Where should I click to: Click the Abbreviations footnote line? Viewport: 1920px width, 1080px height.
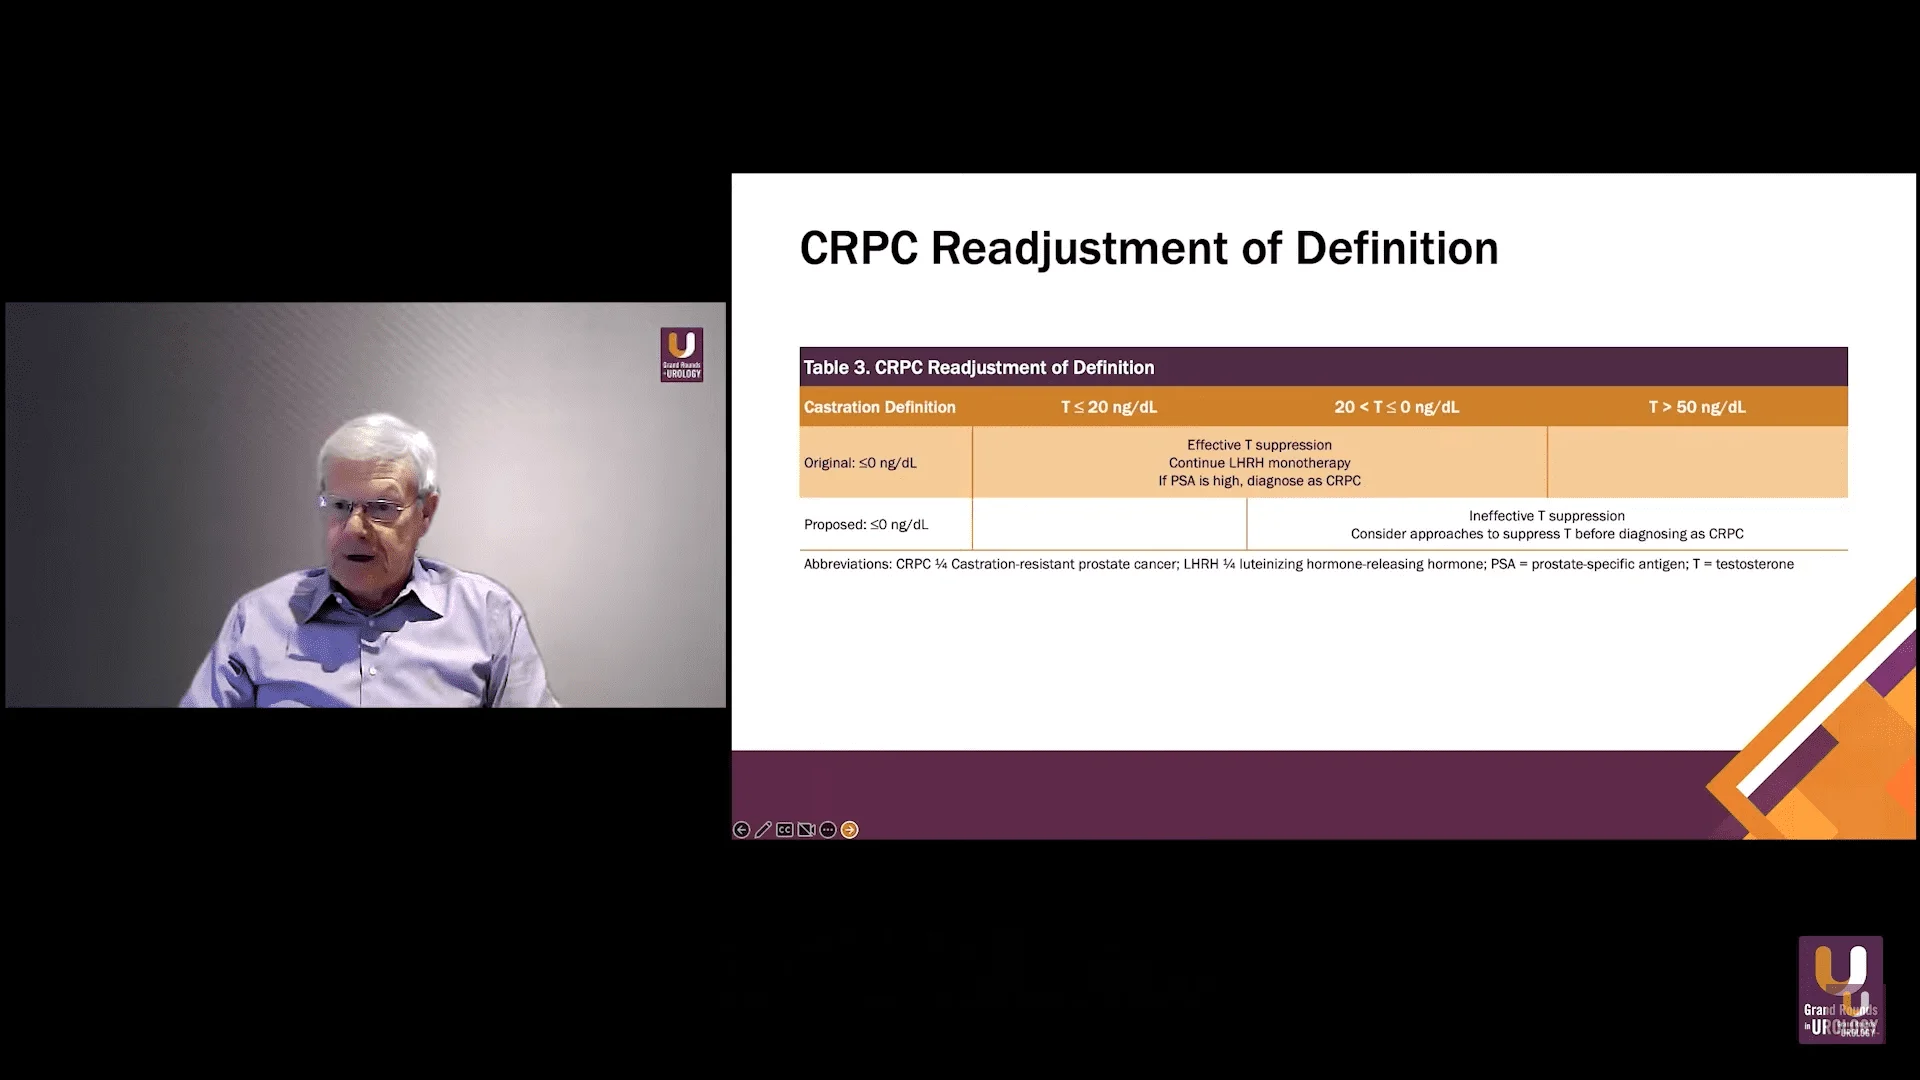(x=1299, y=564)
